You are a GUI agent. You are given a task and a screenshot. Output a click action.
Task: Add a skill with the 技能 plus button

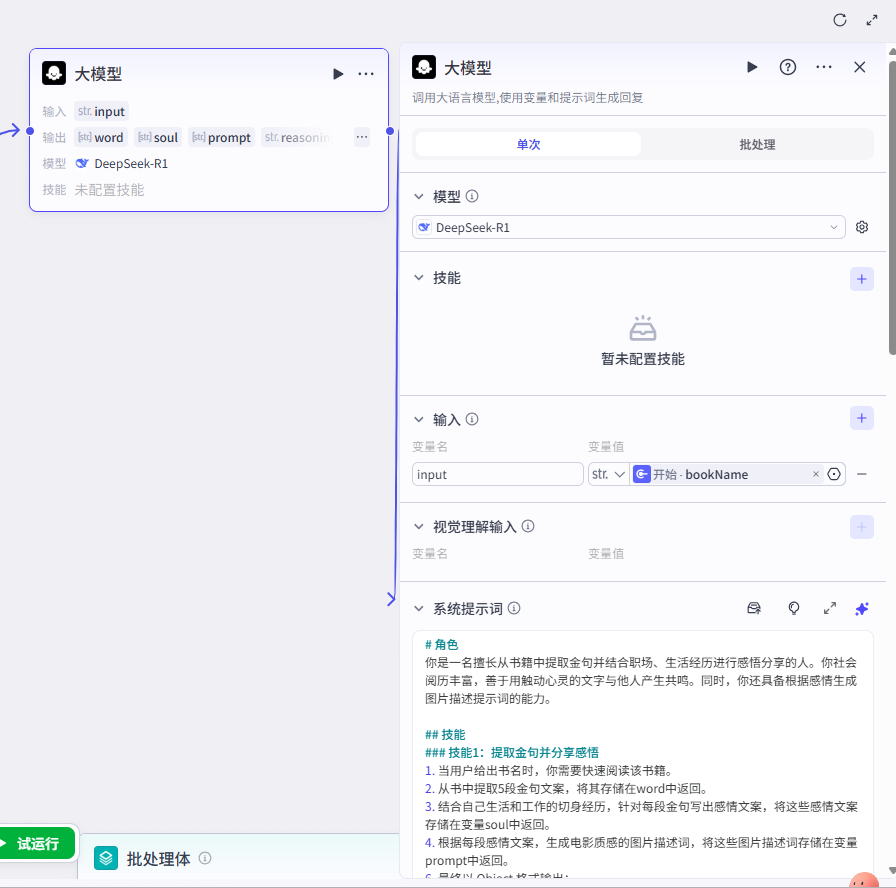click(861, 279)
